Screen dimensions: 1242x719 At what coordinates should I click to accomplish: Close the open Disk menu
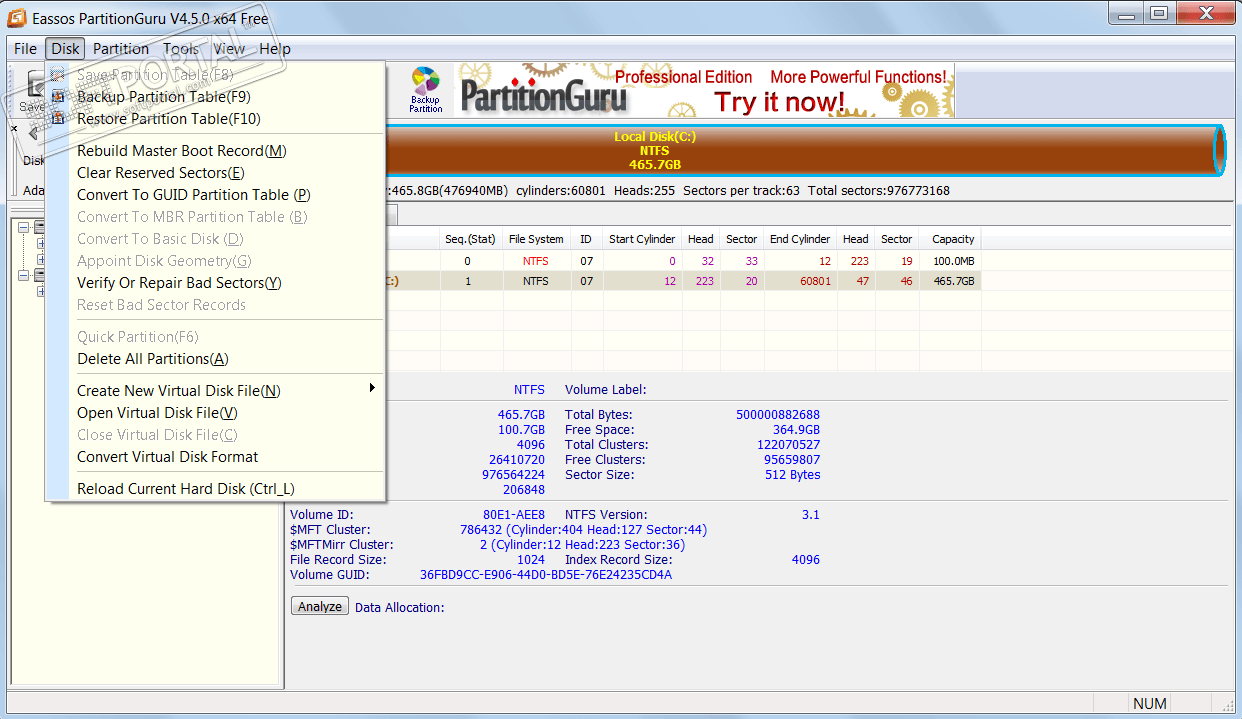tap(65, 48)
